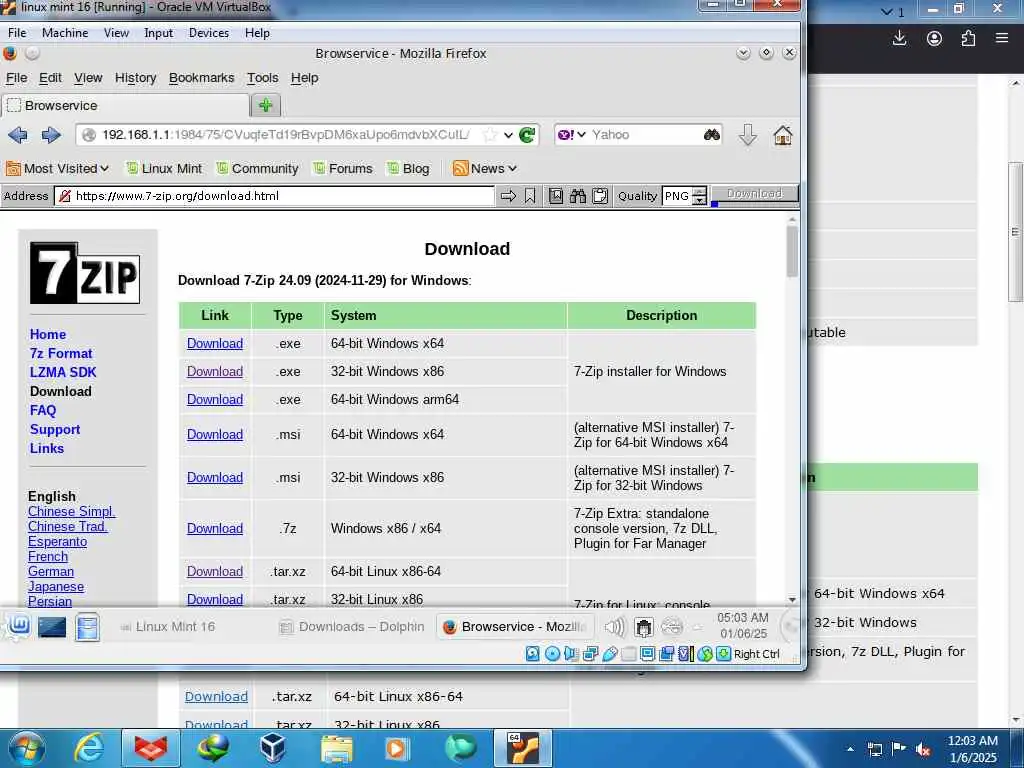Reload page with green refresh icon
Viewport: 1024px width, 768px height.
tap(527, 135)
